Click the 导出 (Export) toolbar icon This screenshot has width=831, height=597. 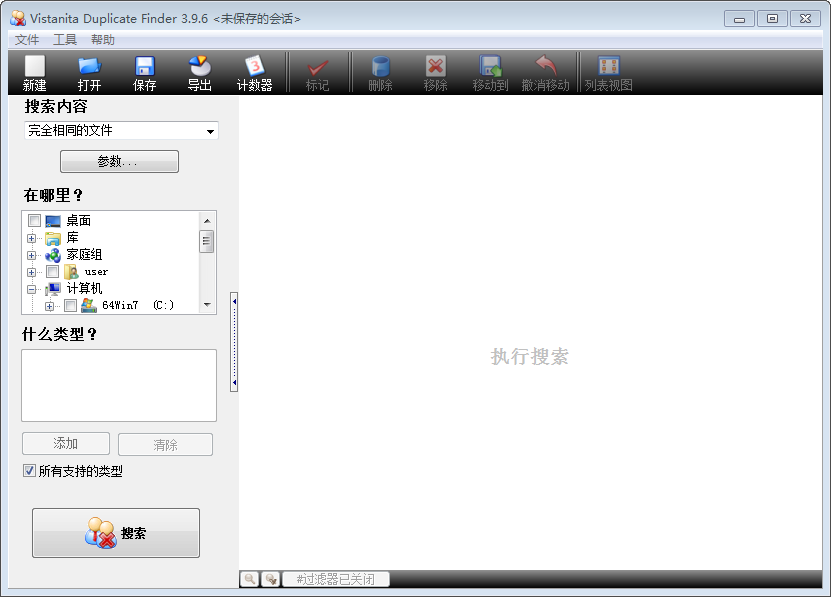pyautogui.click(x=199, y=73)
